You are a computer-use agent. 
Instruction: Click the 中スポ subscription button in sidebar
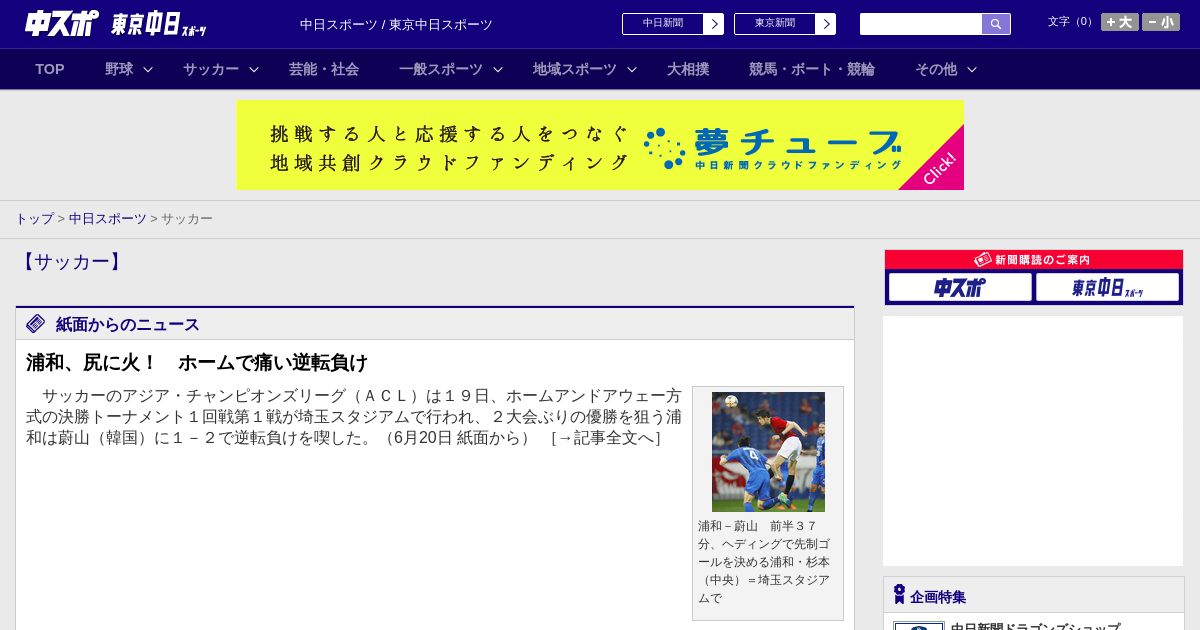(960, 287)
